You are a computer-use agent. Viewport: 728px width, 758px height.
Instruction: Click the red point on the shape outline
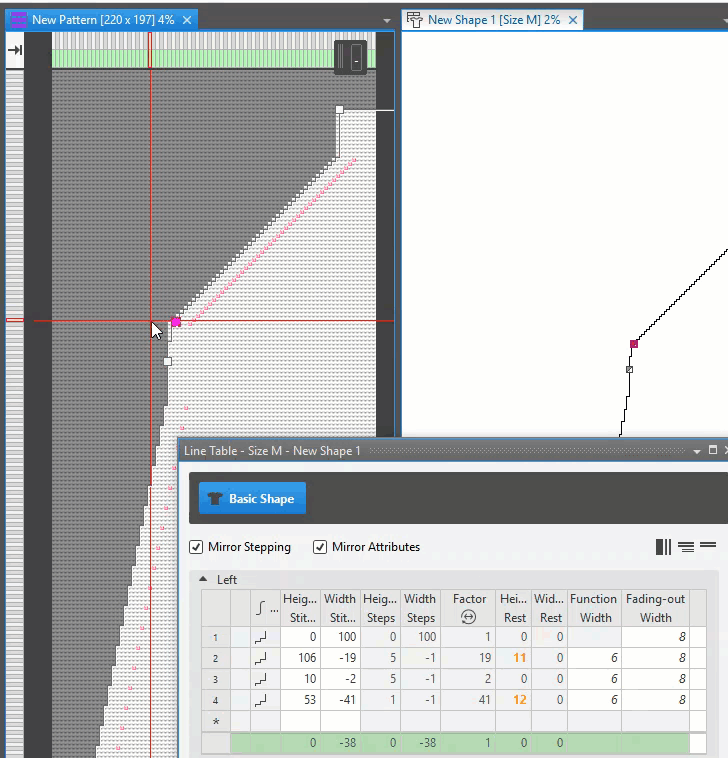pos(634,344)
